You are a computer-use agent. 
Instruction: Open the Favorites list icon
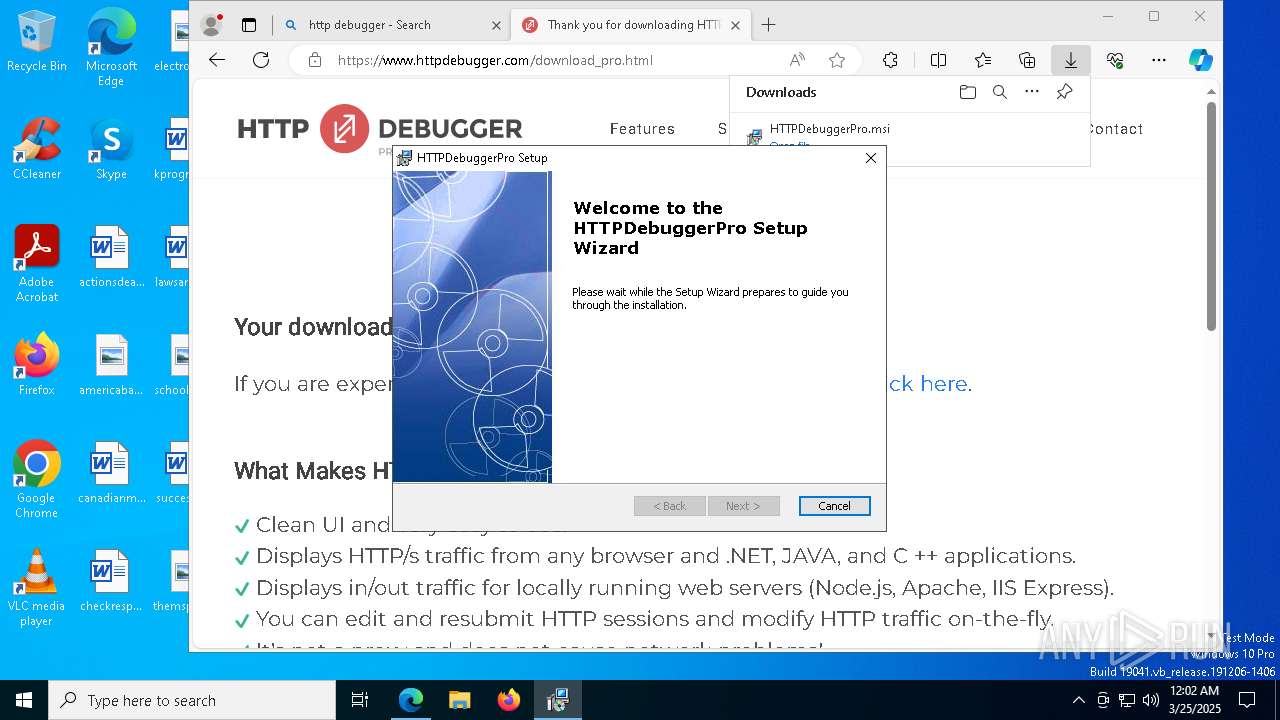[x=983, y=60]
